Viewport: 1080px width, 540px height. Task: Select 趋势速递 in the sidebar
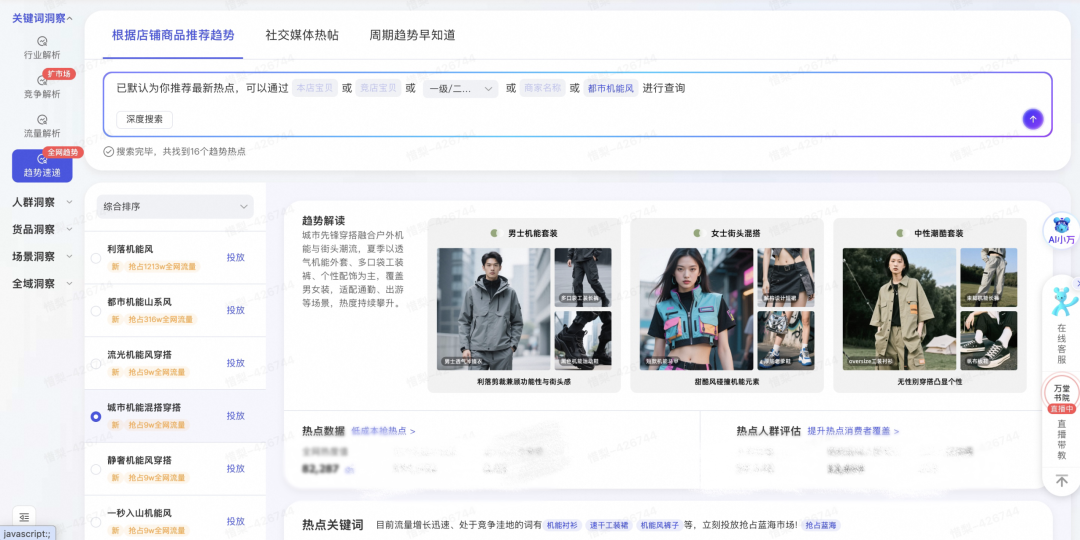[x=42, y=165]
